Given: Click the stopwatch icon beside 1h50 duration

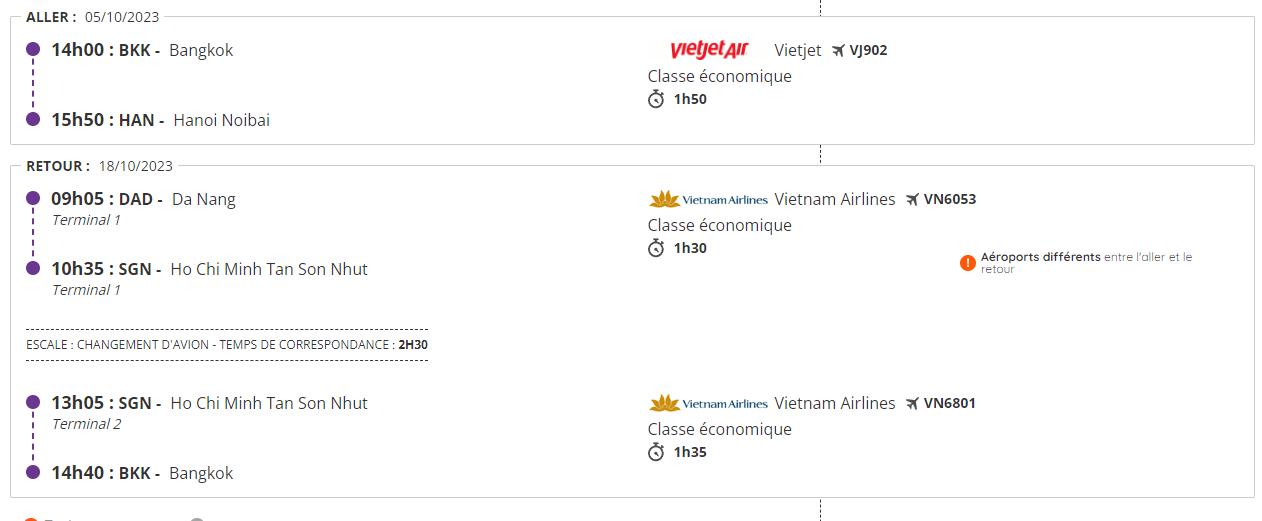Looking at the screenshot, I should click(656, 99).
